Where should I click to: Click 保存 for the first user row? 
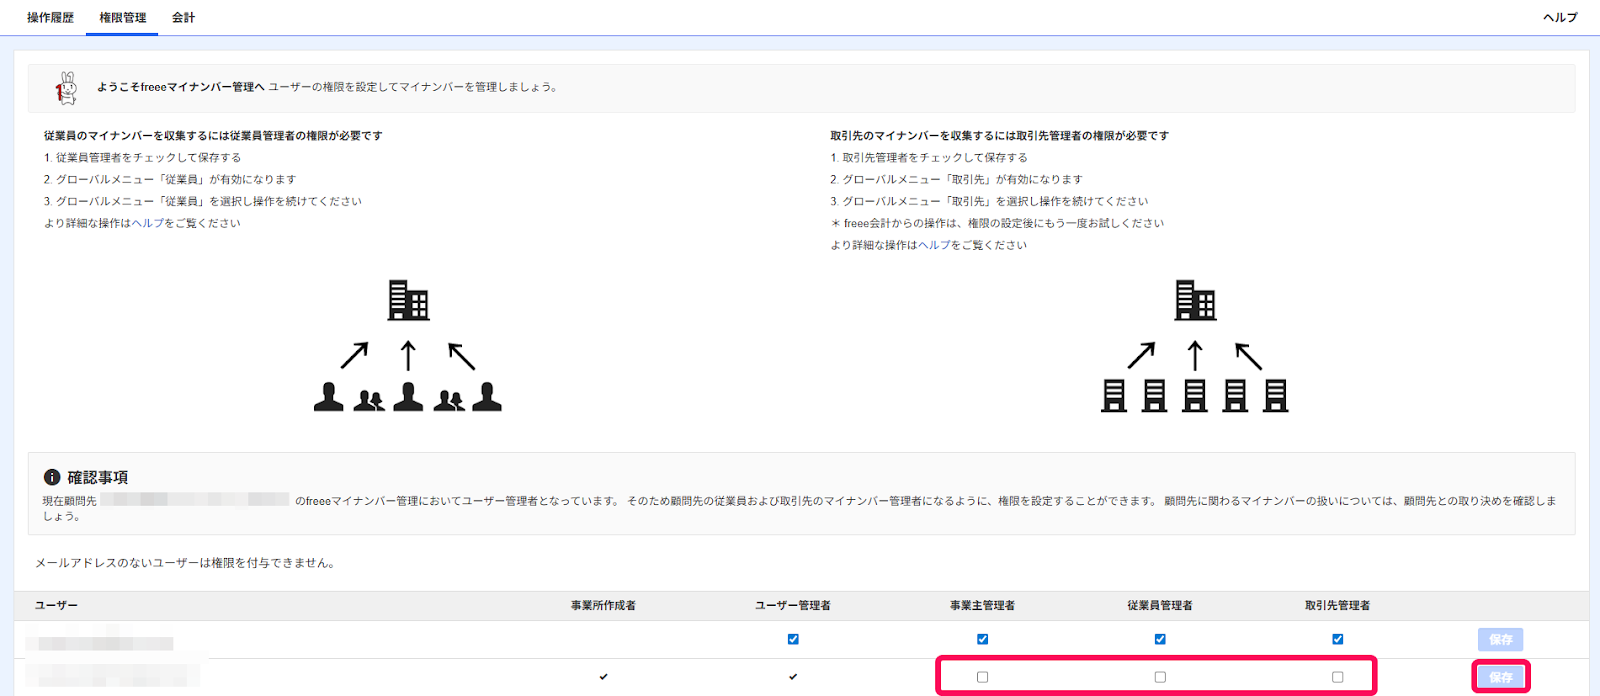1500,639
